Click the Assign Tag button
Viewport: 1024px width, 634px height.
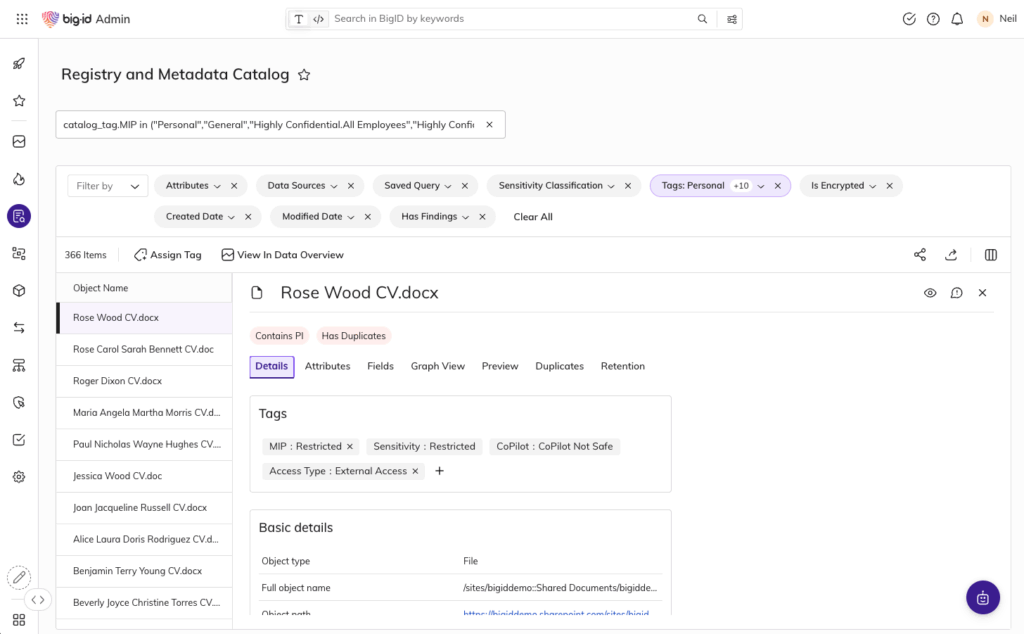tap(168, 255)
